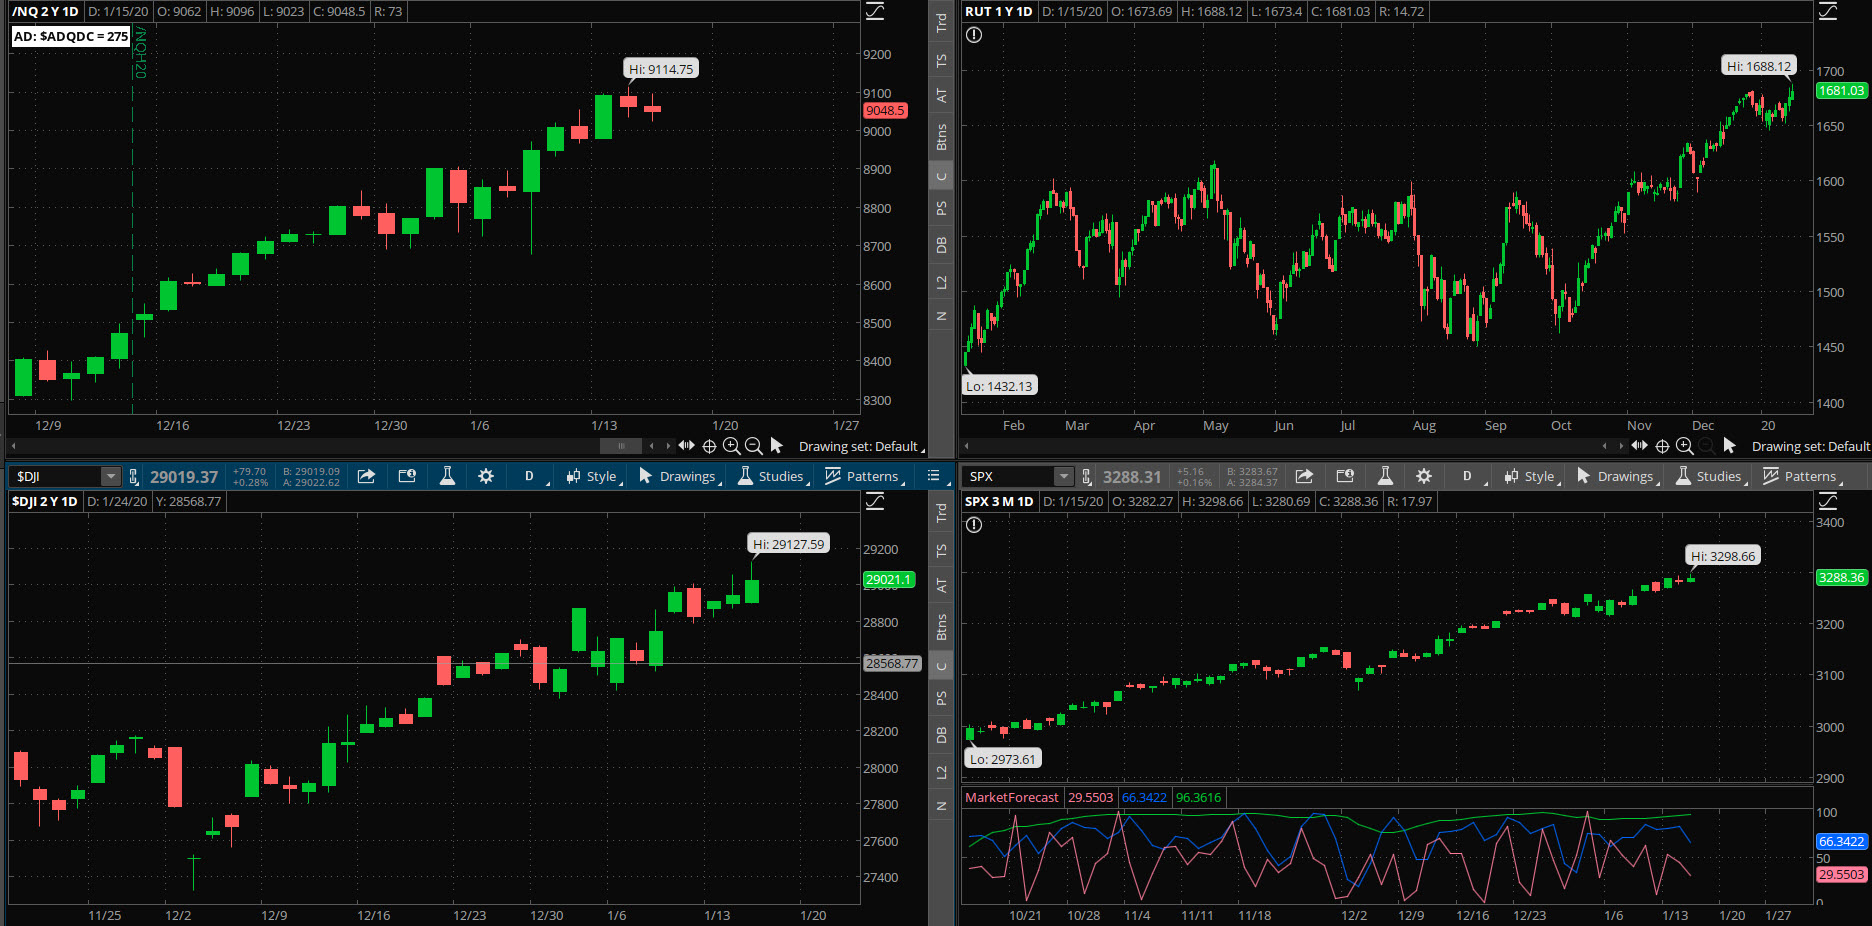Zoom in on the RUT chart
Viewport: 1872px width, 926px height.
pyautogui.click(x=1685, y=446)
